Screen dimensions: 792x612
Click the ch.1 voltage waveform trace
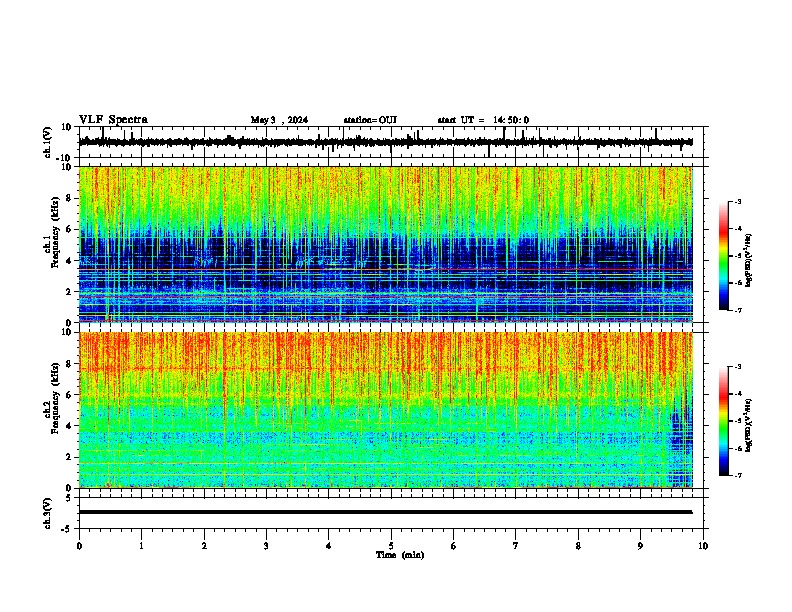point(386,142)
